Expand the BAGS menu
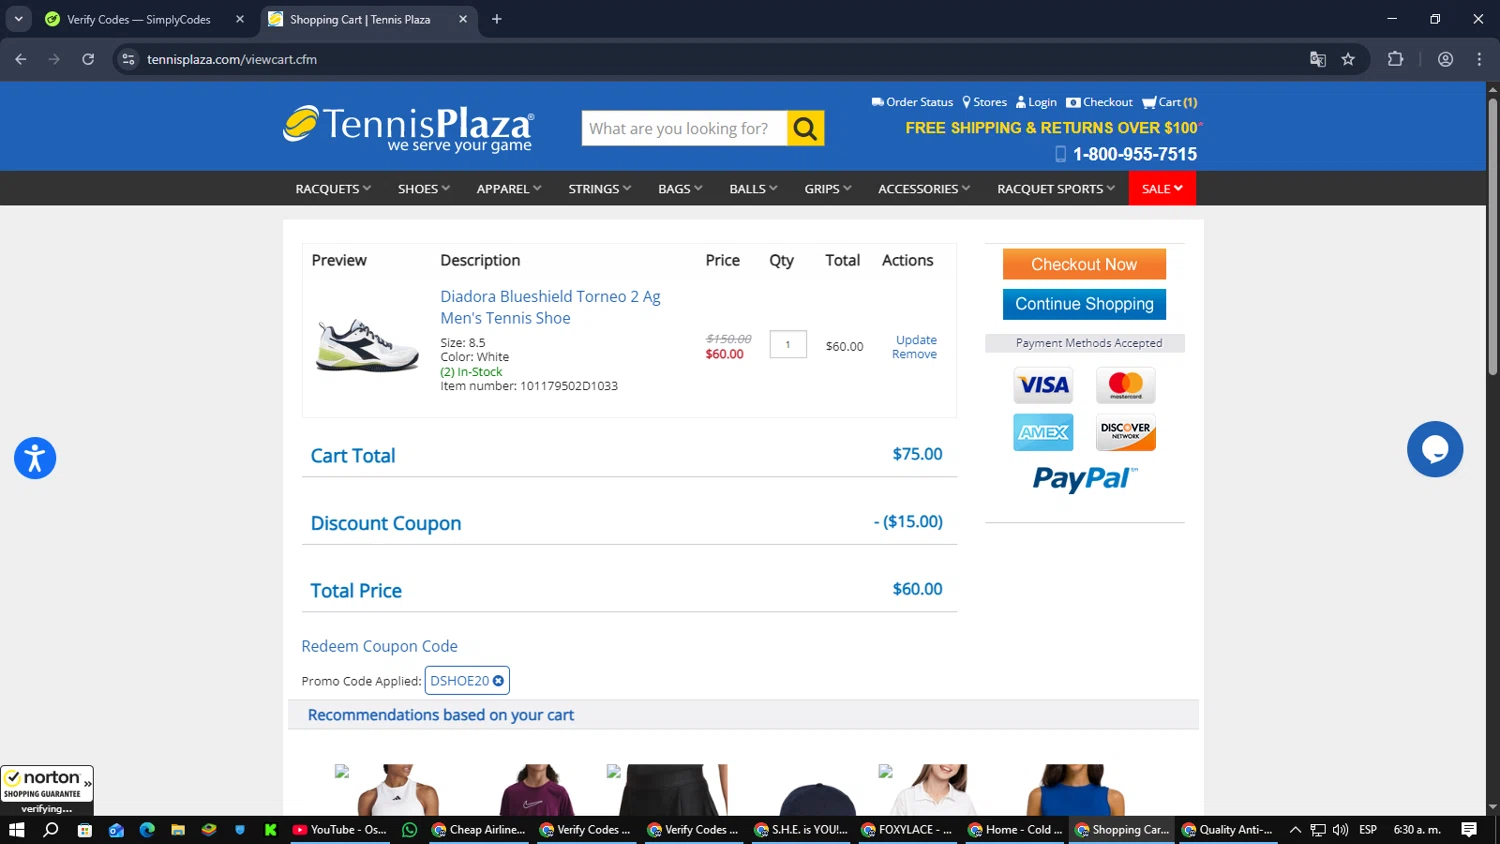Screen dimensions: 1500x844 coord(680,189)
